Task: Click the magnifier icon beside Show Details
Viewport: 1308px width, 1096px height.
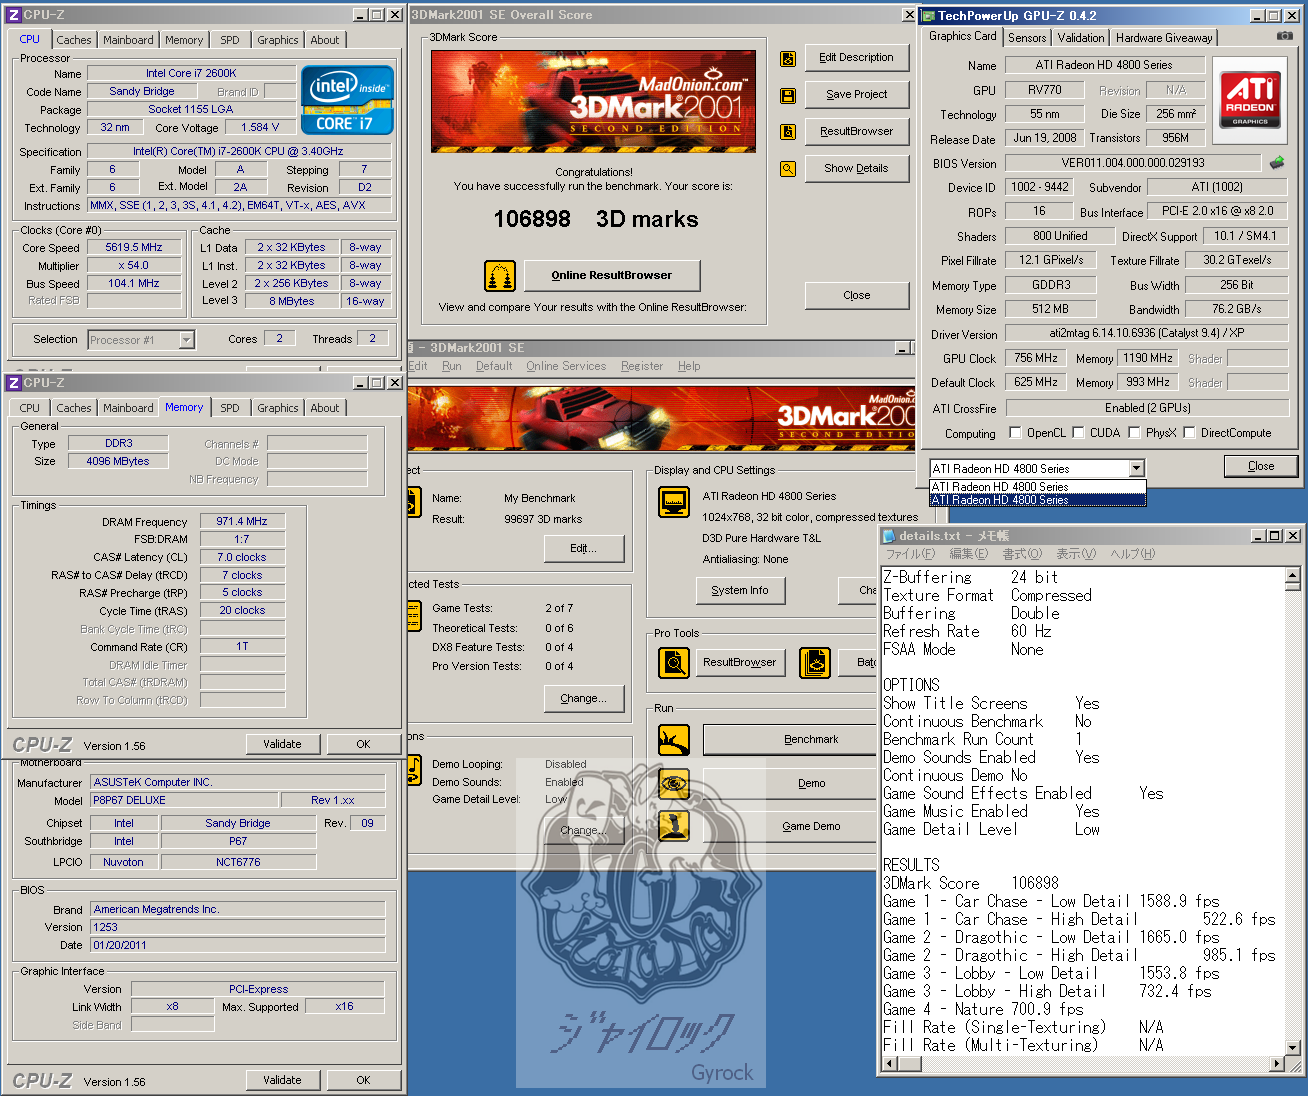Action: click(x=788, y=169)
